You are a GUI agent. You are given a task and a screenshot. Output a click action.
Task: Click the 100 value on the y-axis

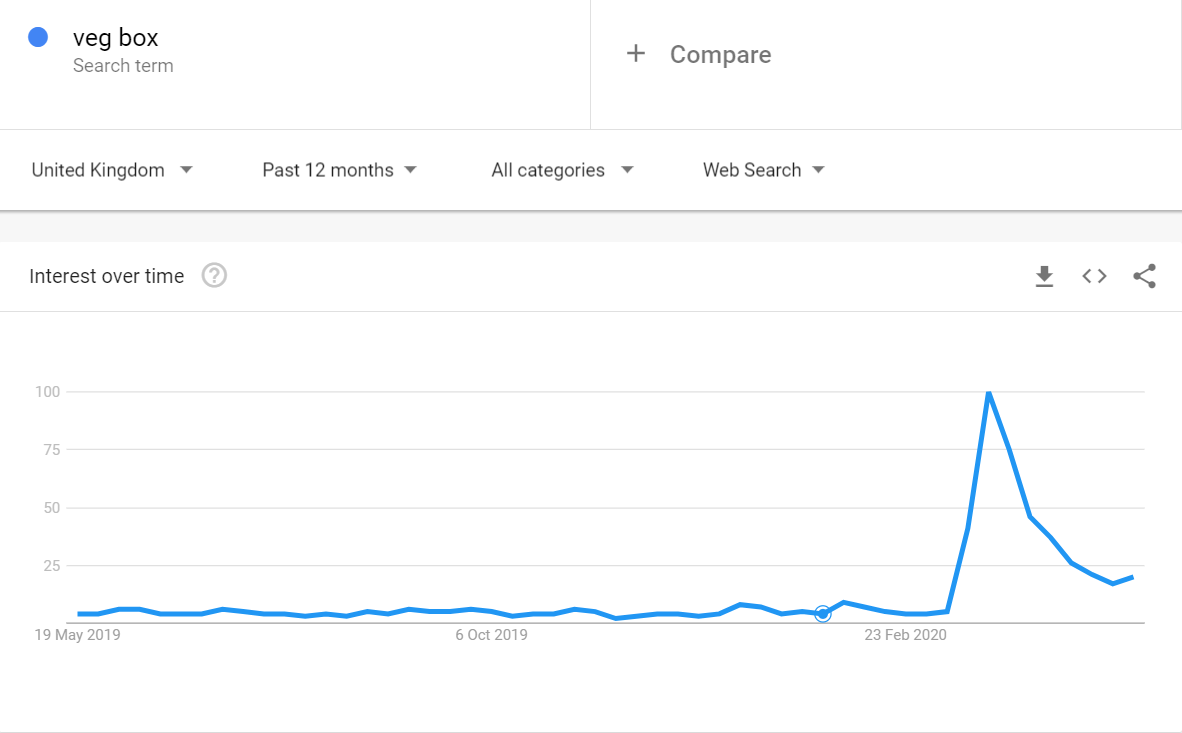point(48,392)
